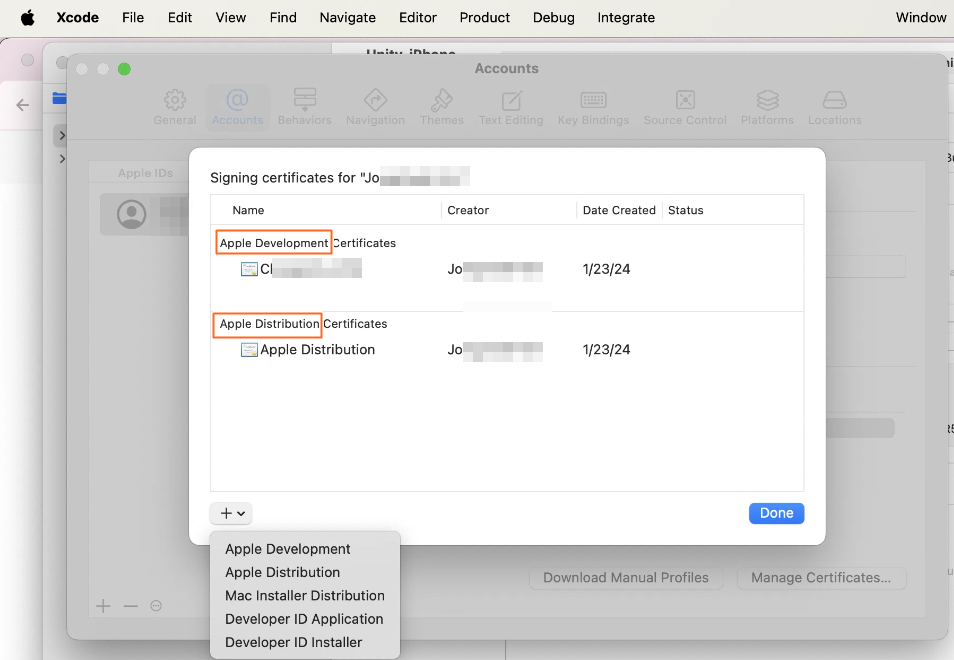Open Navigation settings tab

pyautogui.click(x=375, y=108)
